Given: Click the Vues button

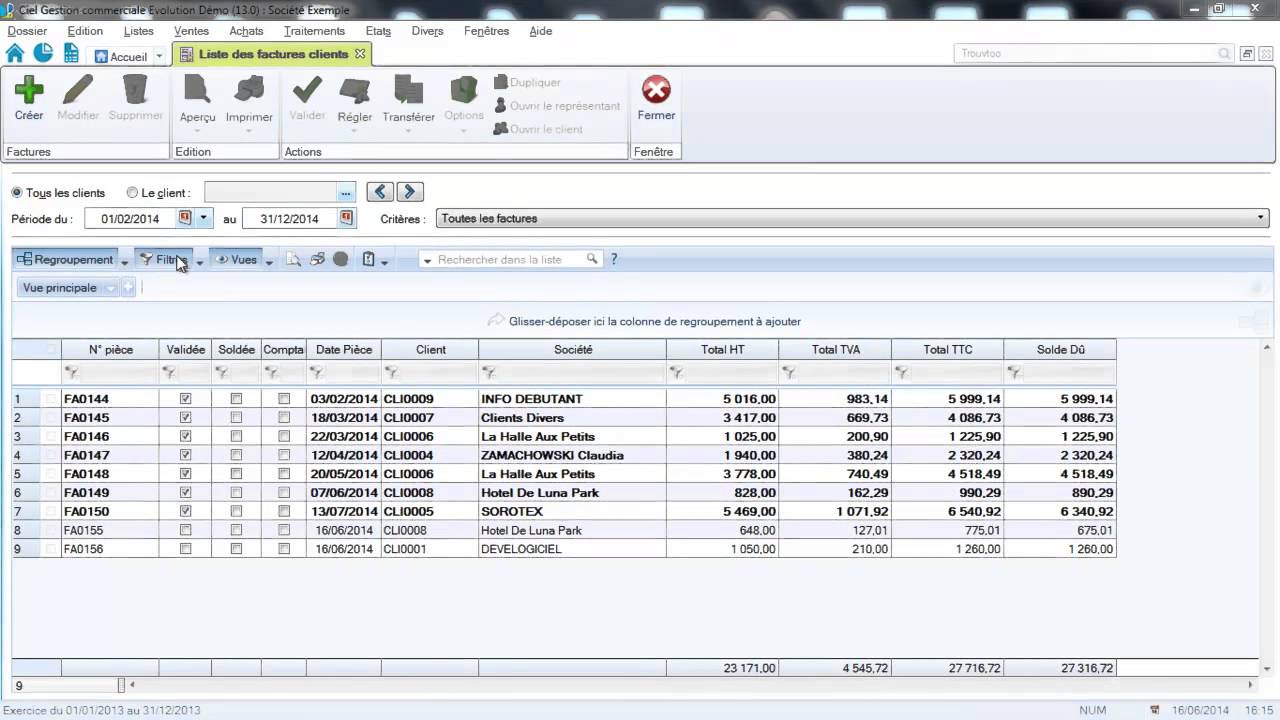Looking at the screenshot, I should (236, 260).
